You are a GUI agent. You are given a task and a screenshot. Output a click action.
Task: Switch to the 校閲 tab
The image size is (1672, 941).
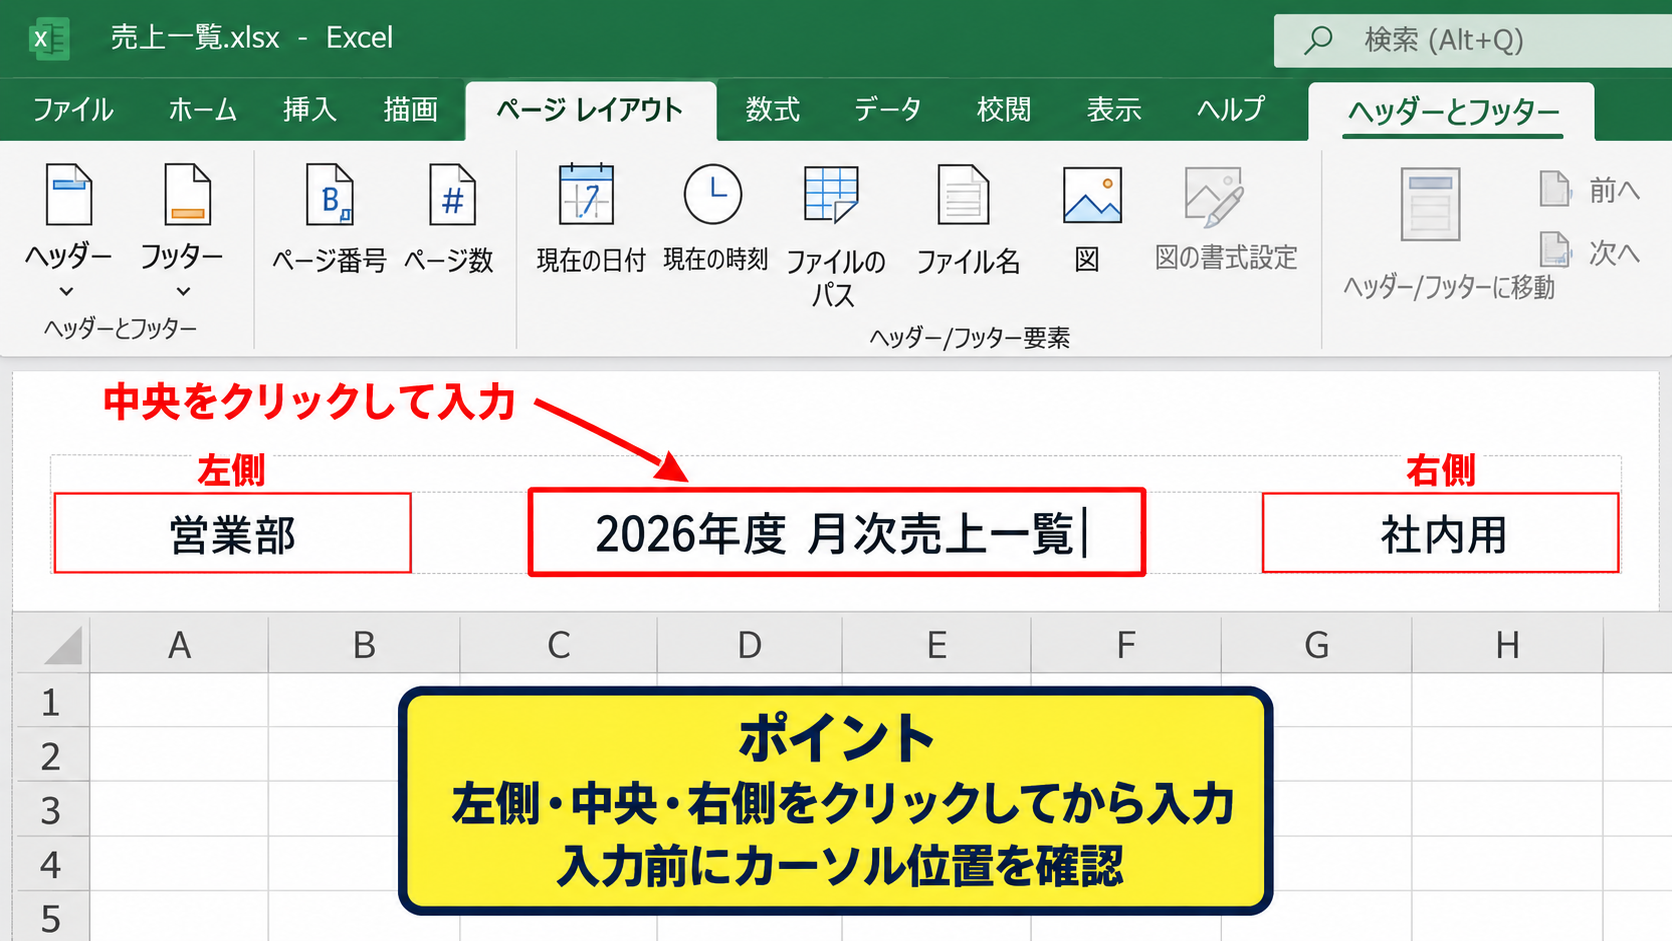[x=1003, y=109]
